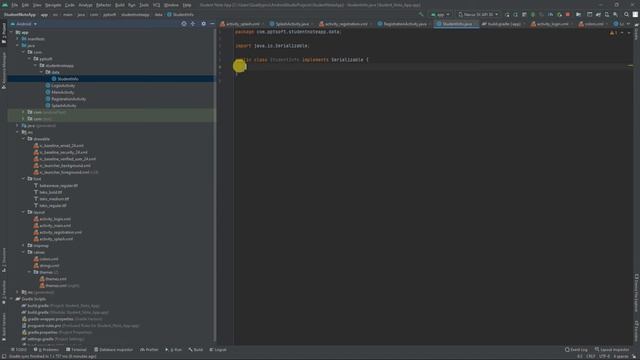Open the Help menu
Screen dimensions: 640x360
click(x=187, y=5)
